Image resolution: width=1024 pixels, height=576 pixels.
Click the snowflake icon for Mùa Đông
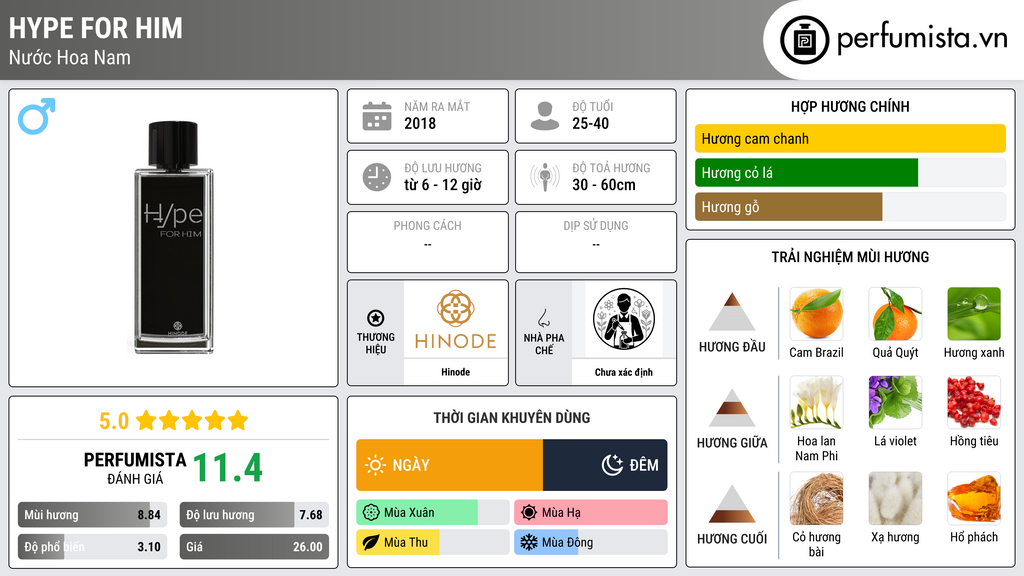coord(529,542)
